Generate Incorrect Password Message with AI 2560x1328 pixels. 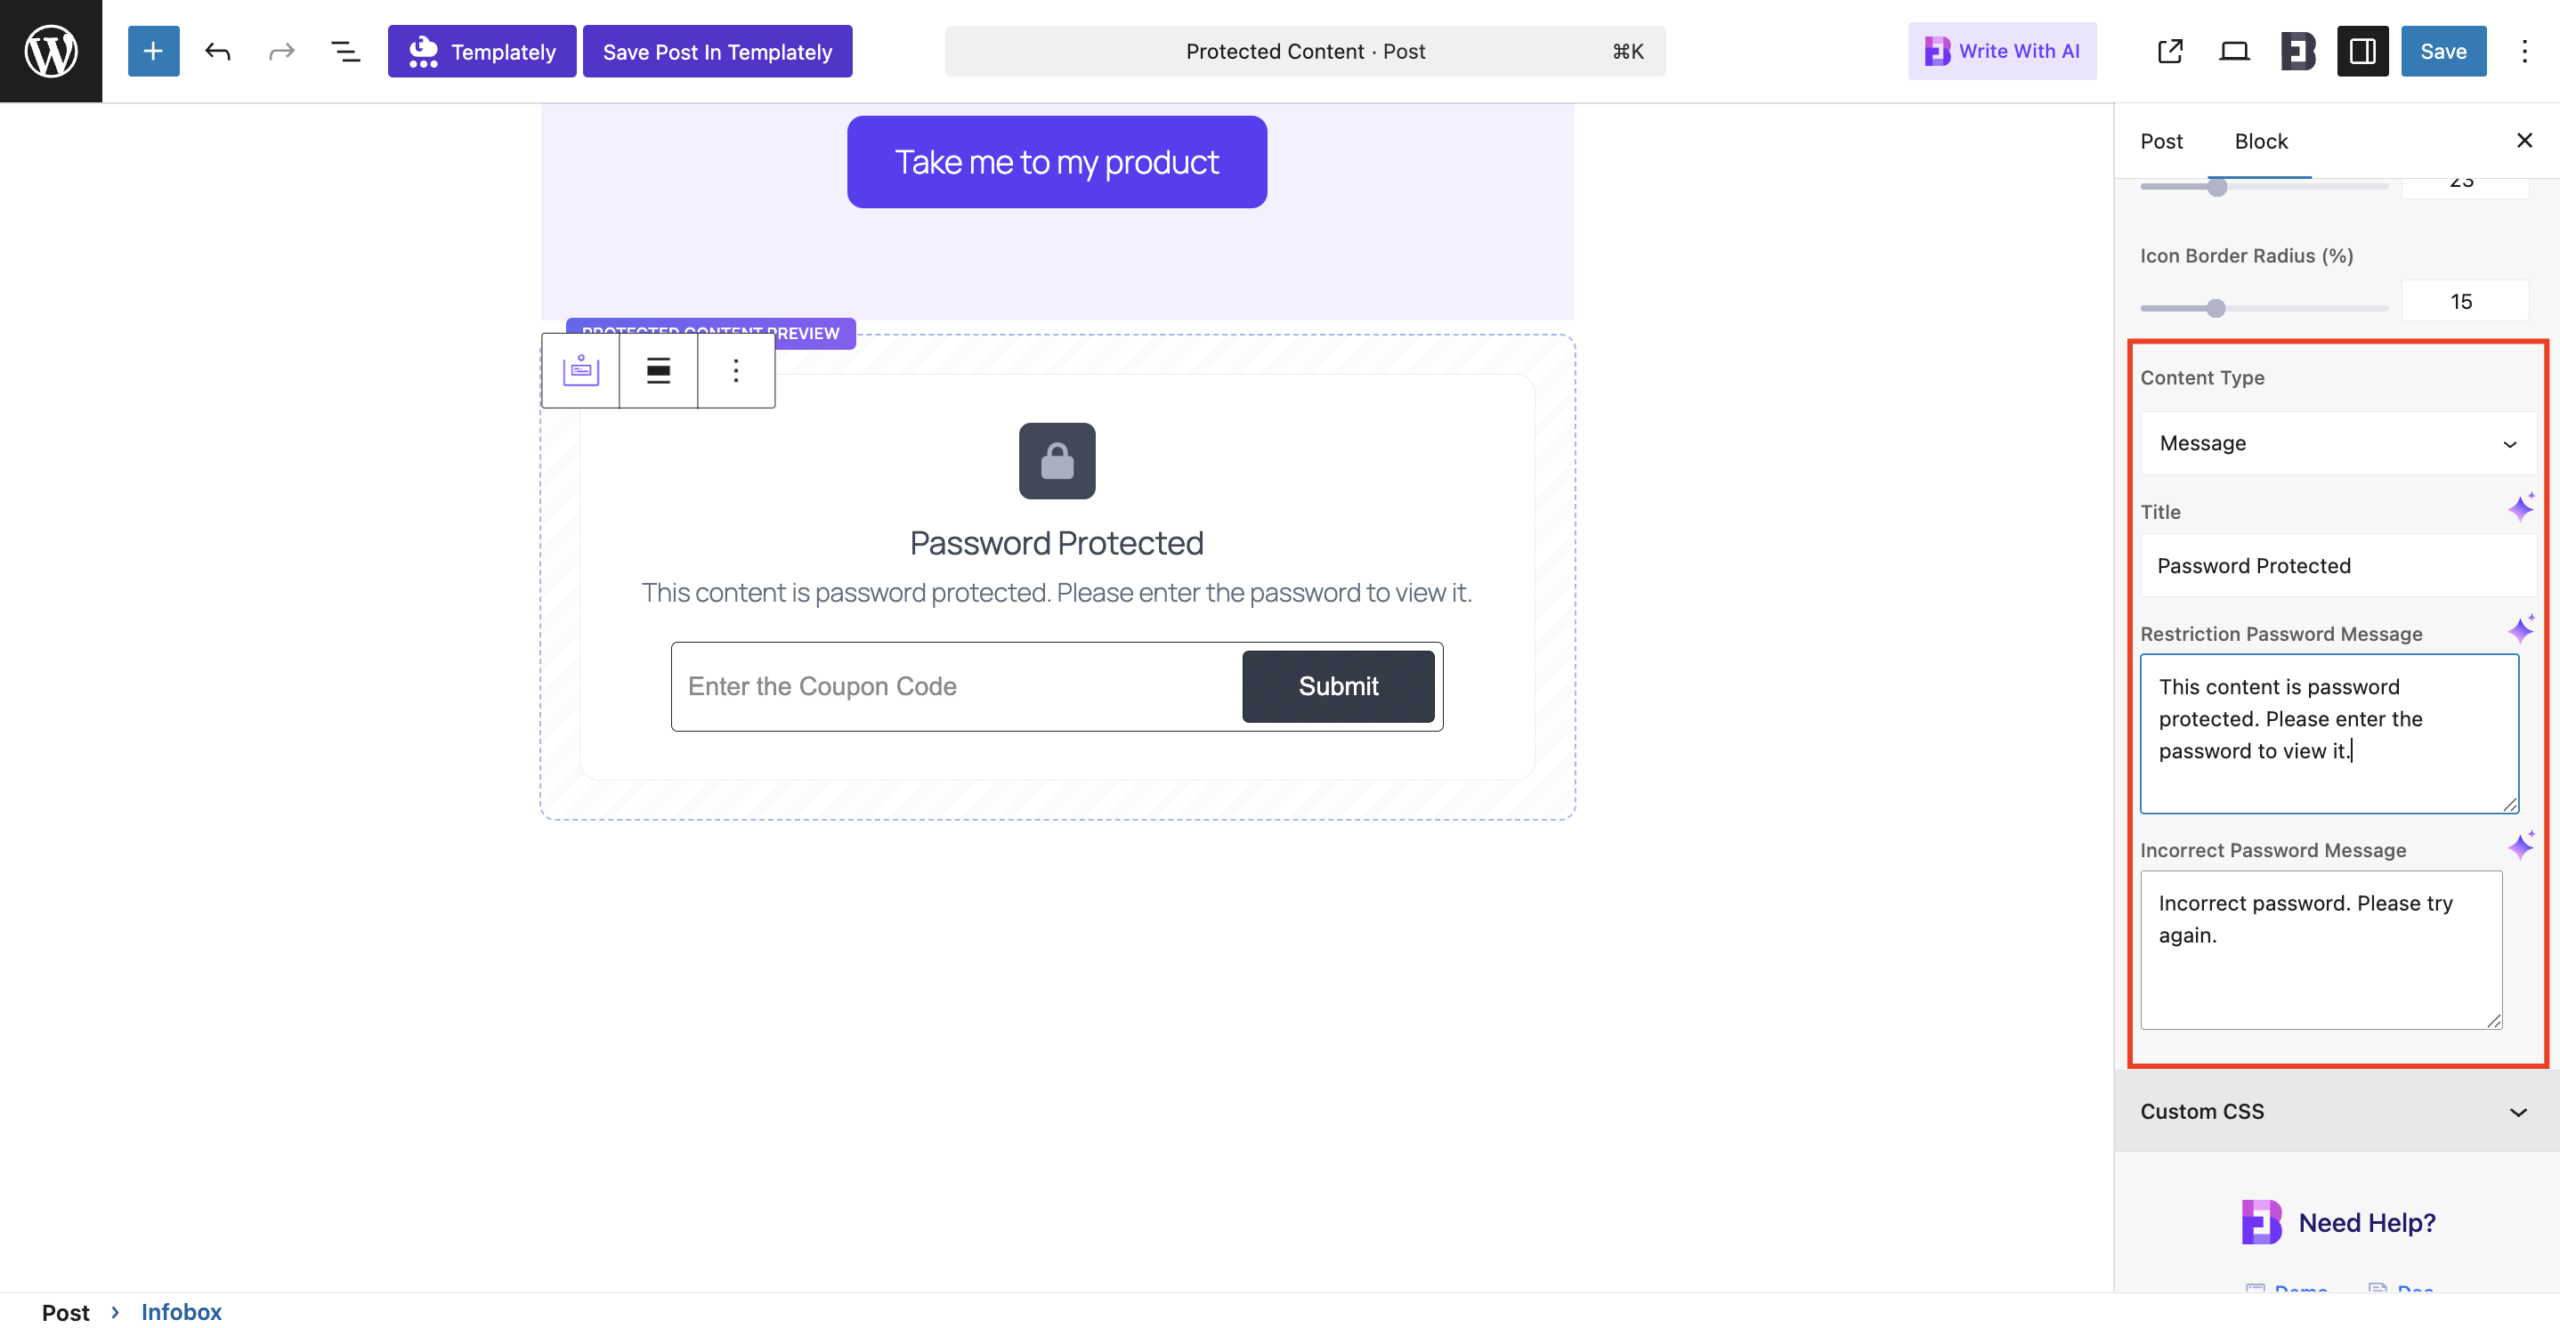[2520, 845]
